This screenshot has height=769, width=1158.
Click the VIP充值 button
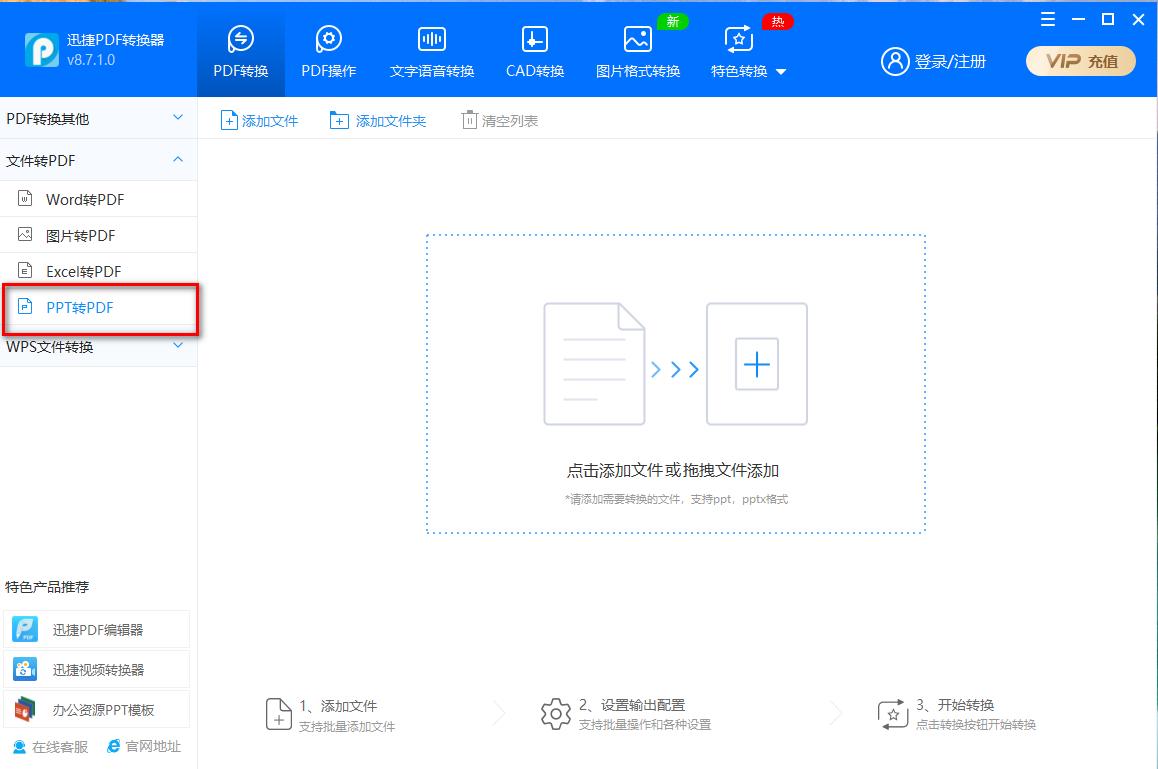point(1080,60)
